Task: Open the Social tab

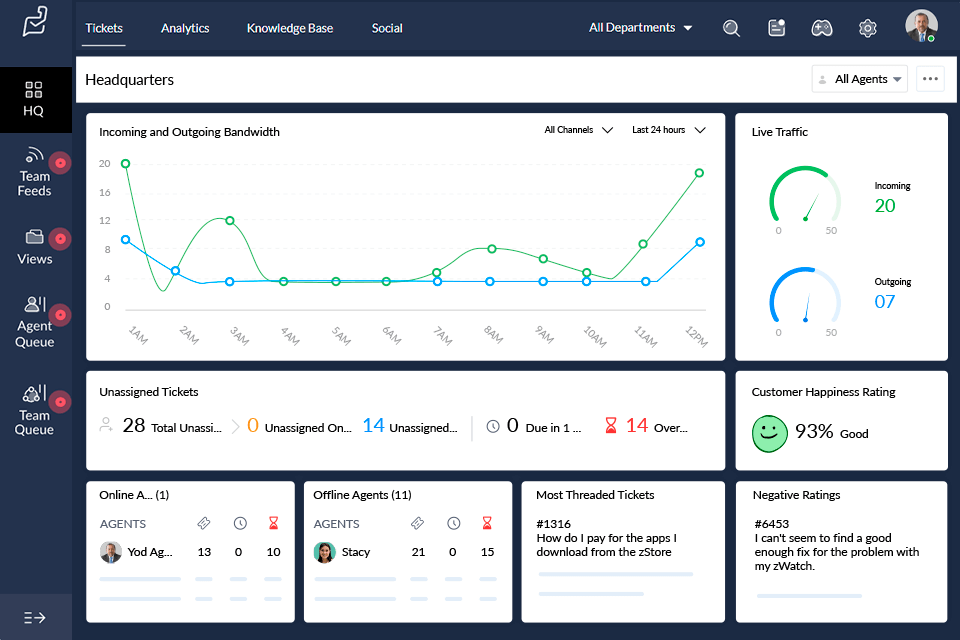Action: (x=387, y=28)
